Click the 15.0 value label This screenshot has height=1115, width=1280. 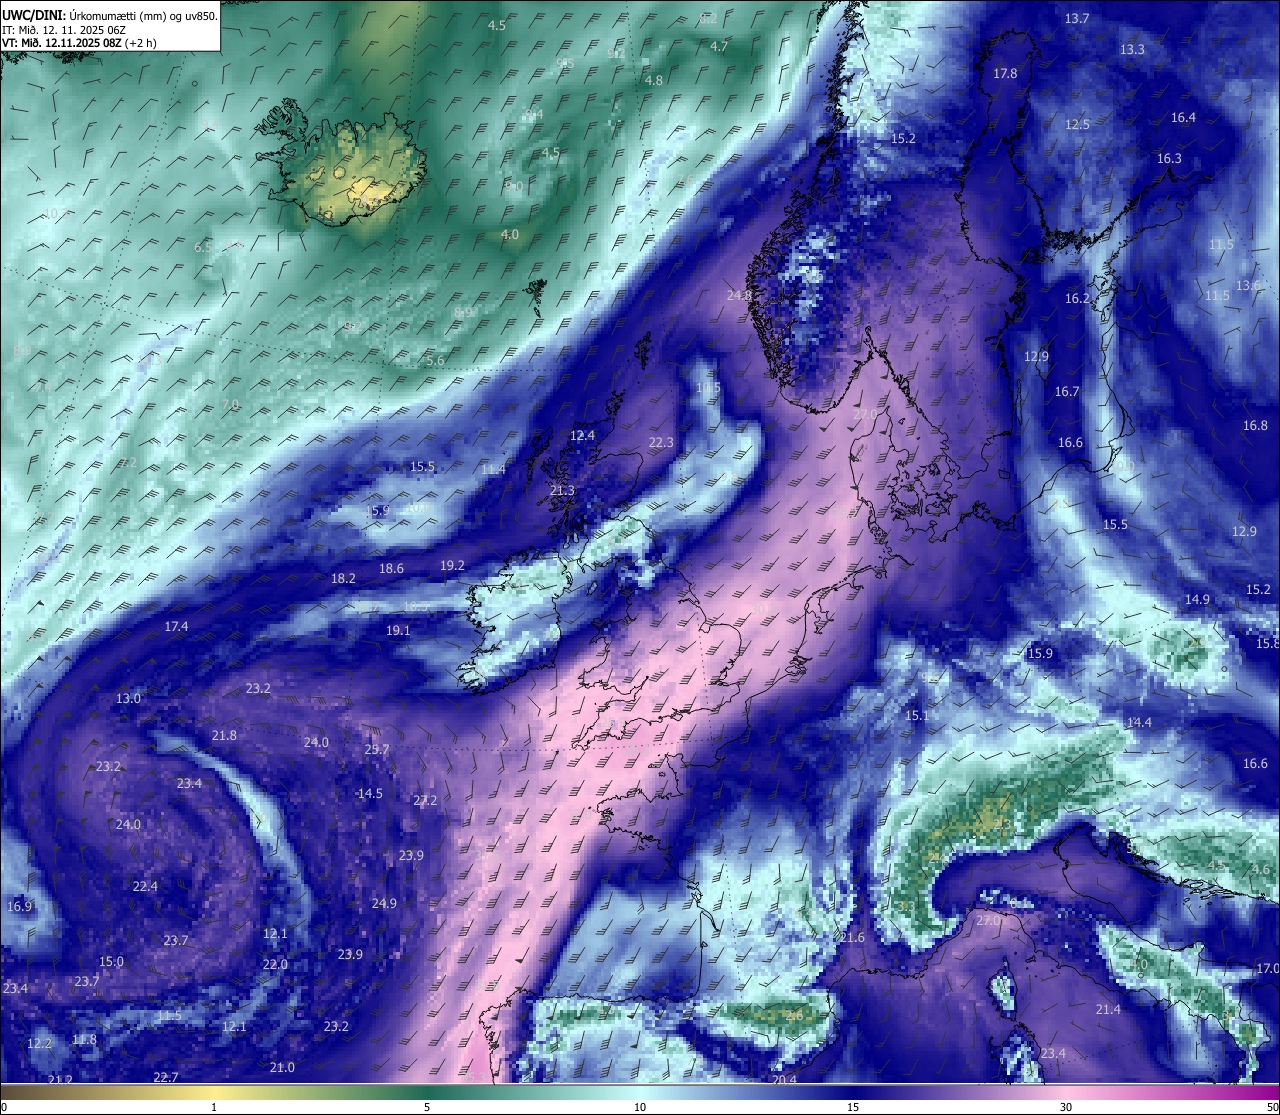111,962
